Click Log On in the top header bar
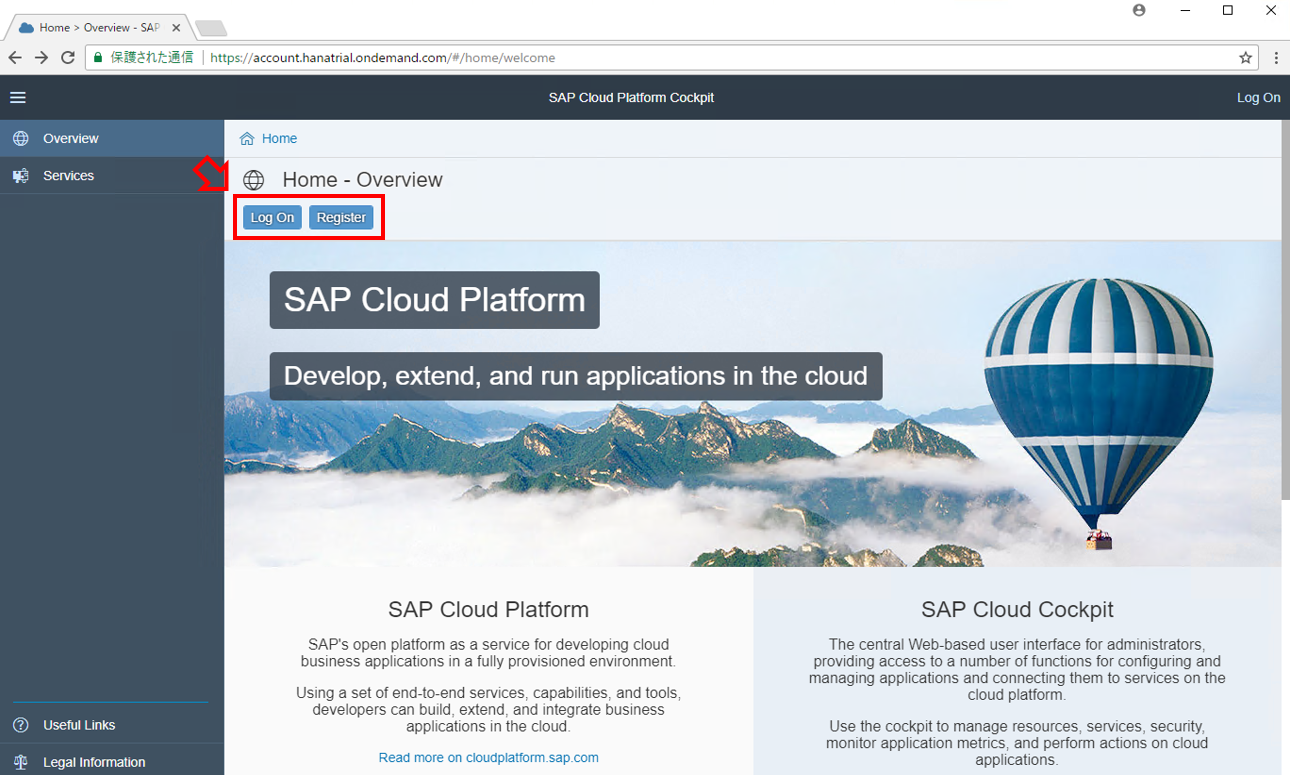 click(x=1258, y=98)
